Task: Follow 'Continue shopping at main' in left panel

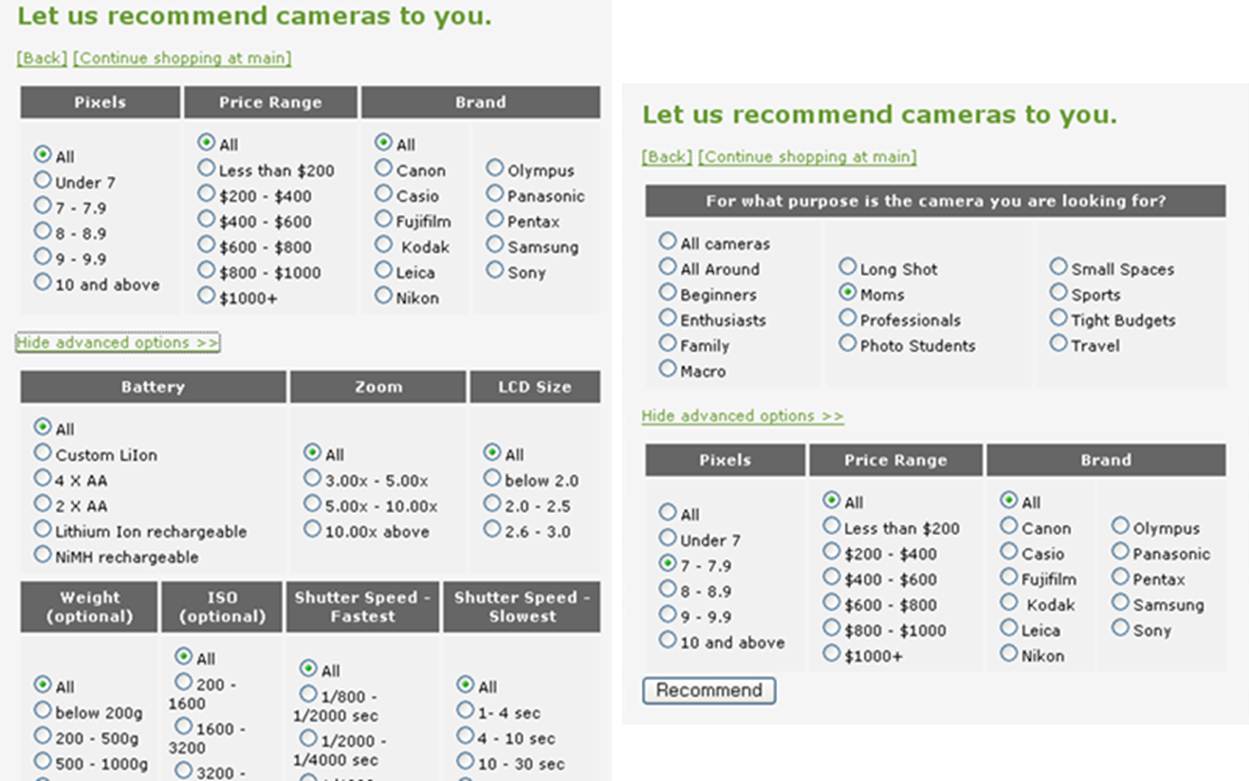Action: tap(183, 58)
